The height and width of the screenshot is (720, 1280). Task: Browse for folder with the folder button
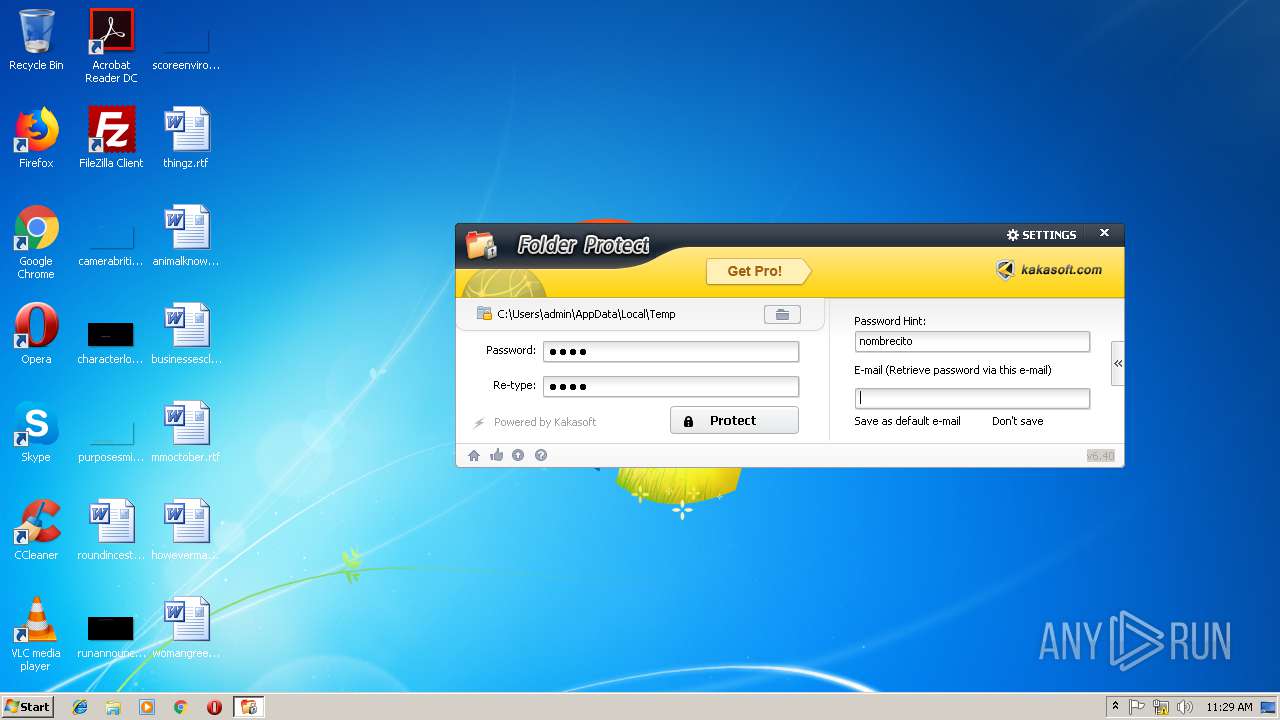(782, 314)
